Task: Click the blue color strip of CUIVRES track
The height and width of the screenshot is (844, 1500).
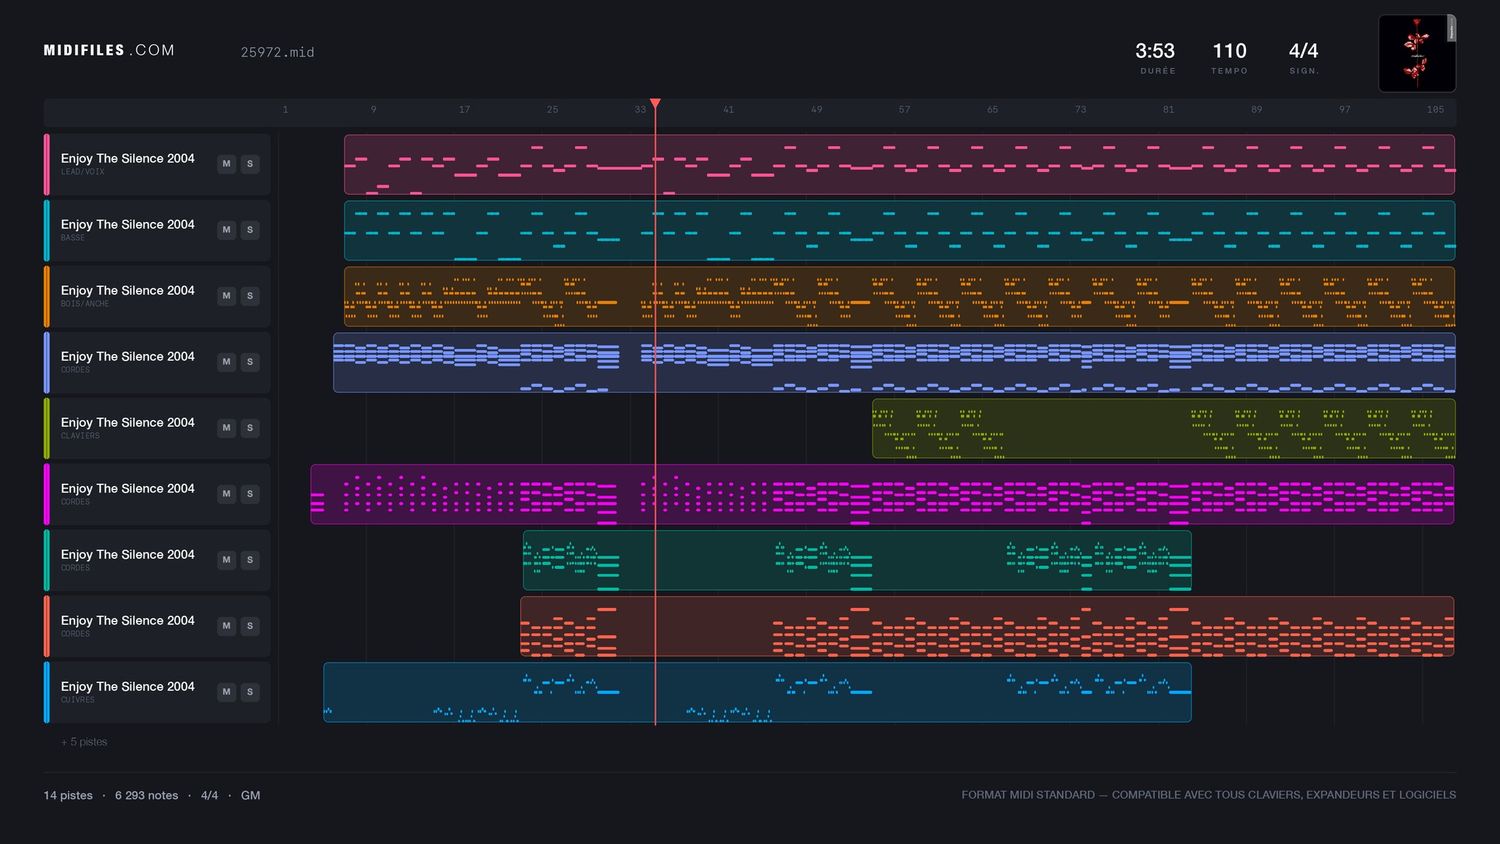Action: pyautogui.click(x=47, y=692)
